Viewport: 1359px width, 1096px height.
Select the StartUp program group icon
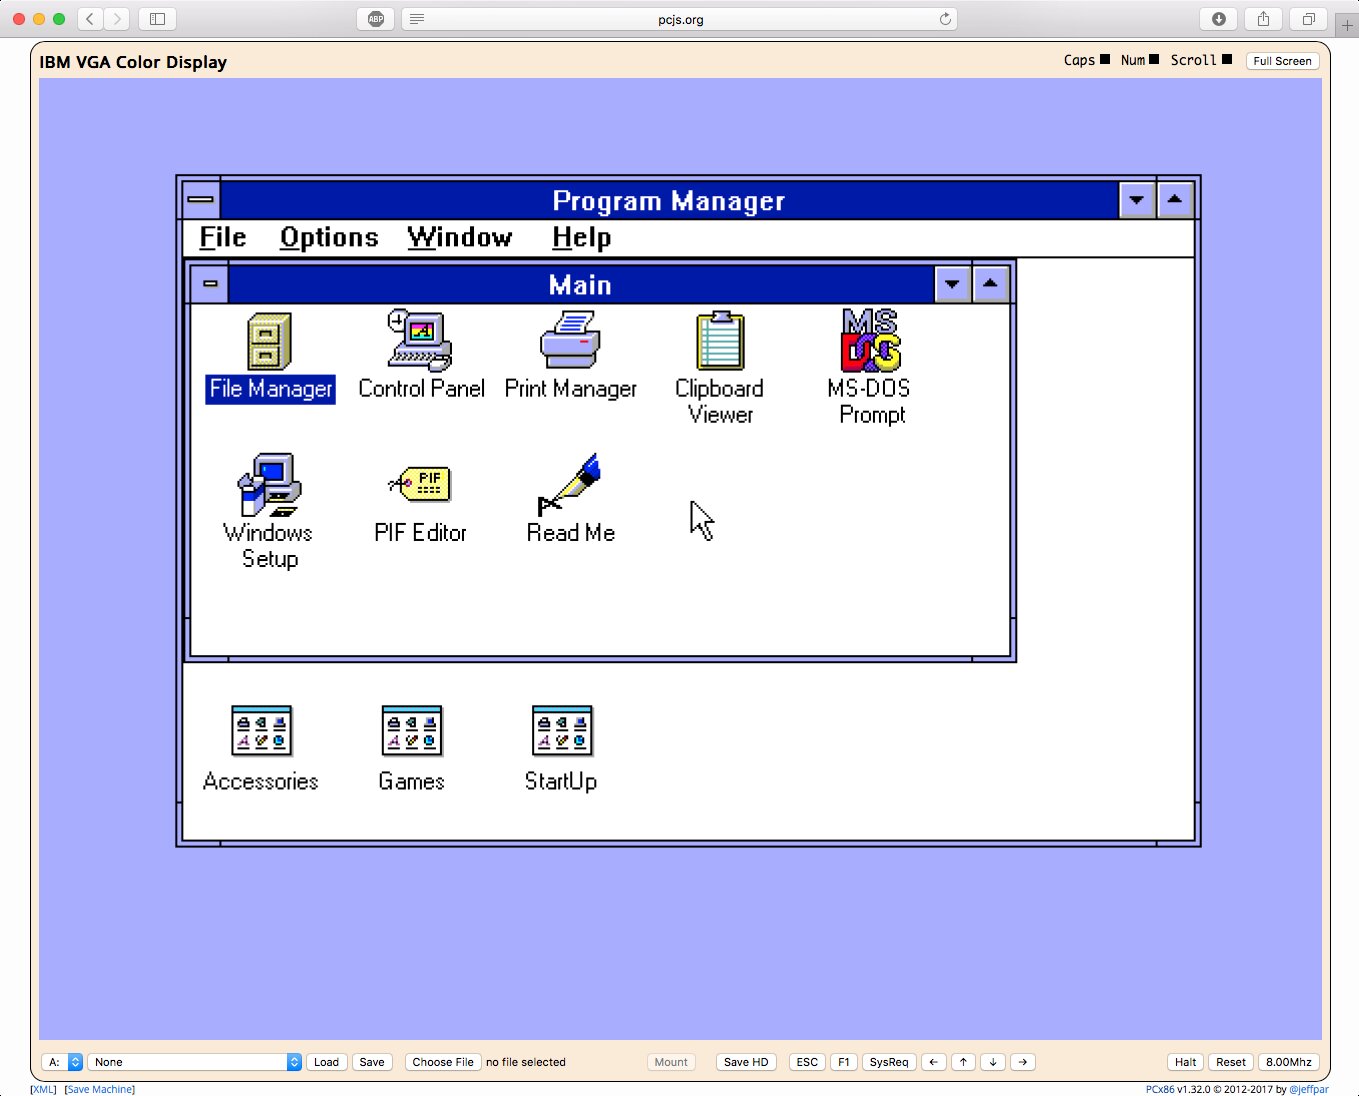(x=561, y=732)
